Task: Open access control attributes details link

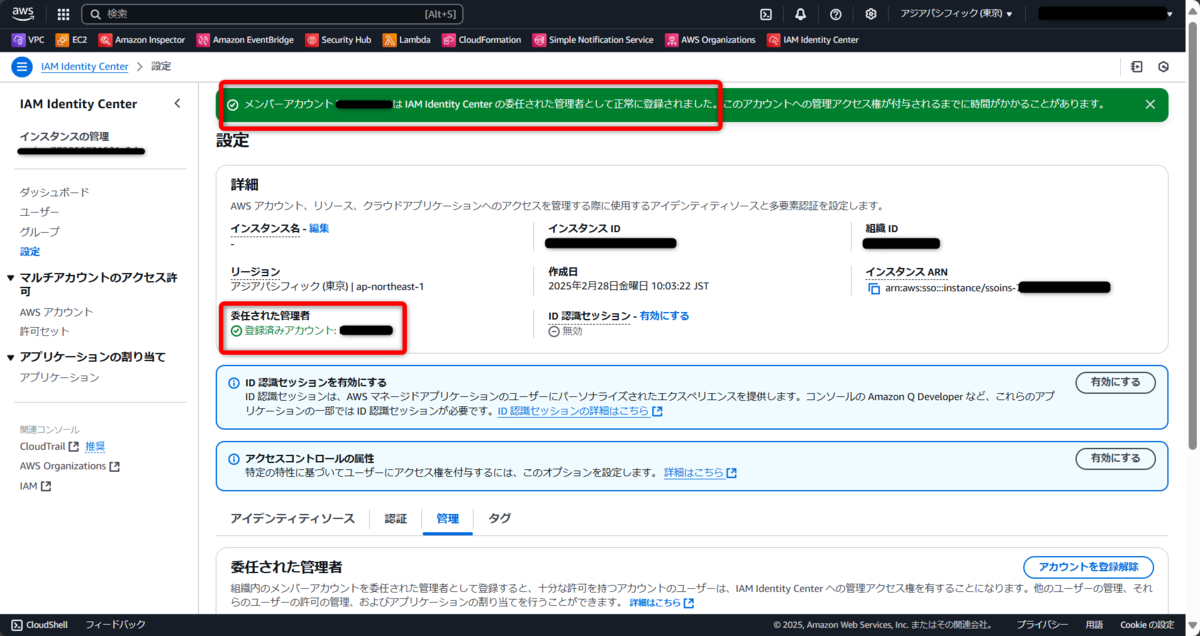Action: 700,472
